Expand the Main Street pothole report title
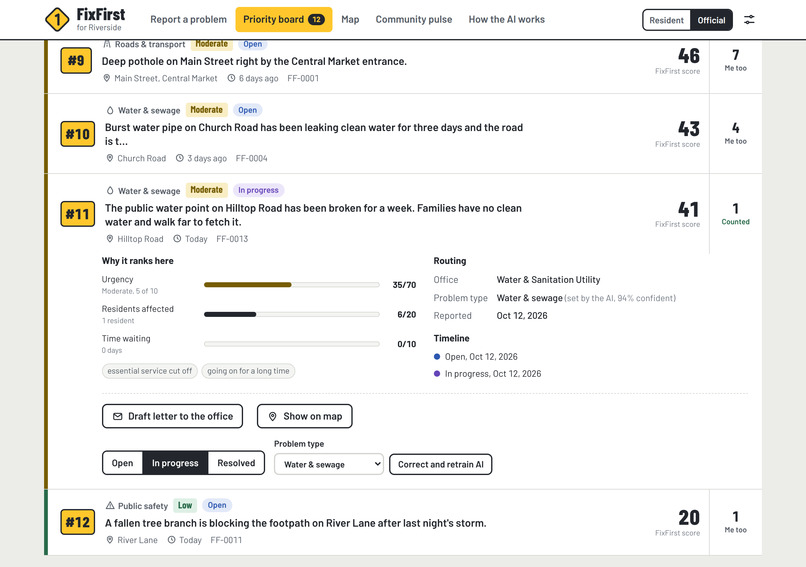This screenshot has height=567, width=806. pyautogui.click(x=254, y=61)
